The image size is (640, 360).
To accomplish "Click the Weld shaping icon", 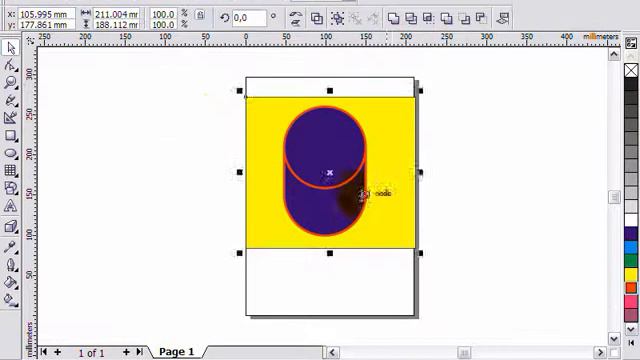I will click(x=393, y=18).
